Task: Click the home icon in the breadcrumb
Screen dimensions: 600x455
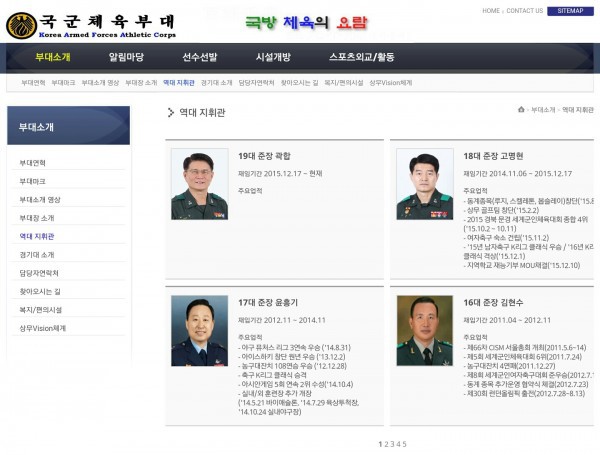Action: pyautogui.click(x=521, y=110)
